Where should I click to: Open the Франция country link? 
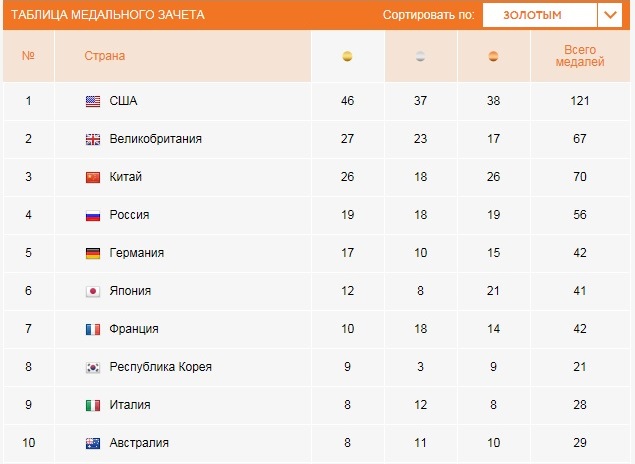click(x=134, y=329)
